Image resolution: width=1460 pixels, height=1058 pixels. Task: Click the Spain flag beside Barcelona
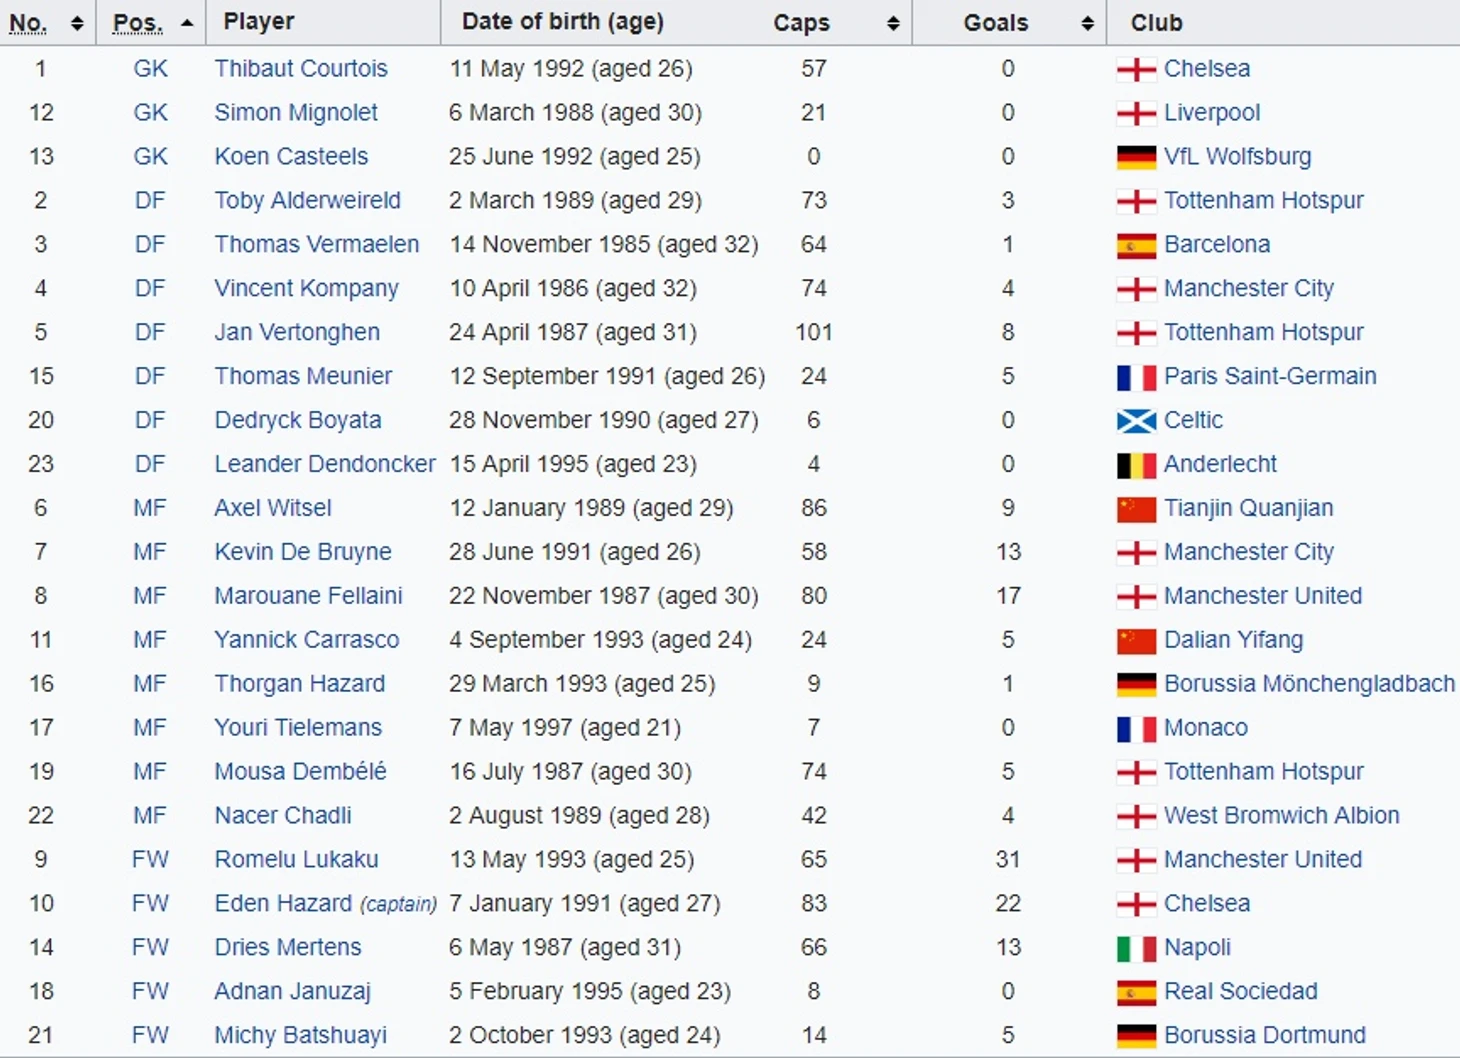pyautogui.click(x=1136, y=245)
